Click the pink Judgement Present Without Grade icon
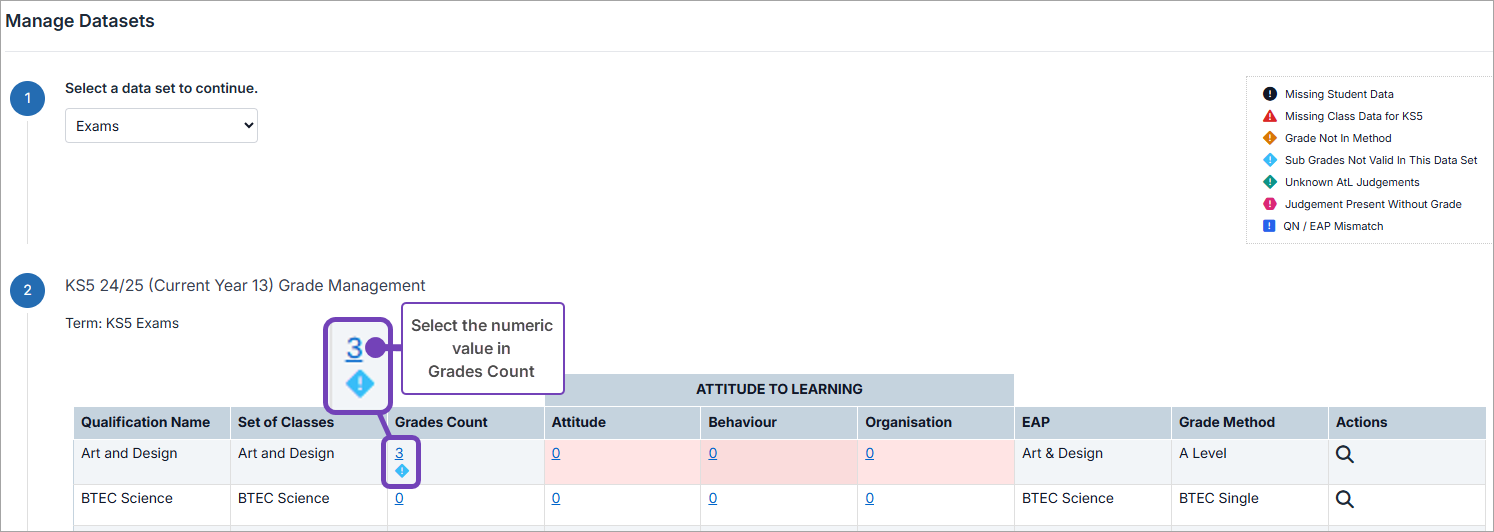 pos(1270,204)
